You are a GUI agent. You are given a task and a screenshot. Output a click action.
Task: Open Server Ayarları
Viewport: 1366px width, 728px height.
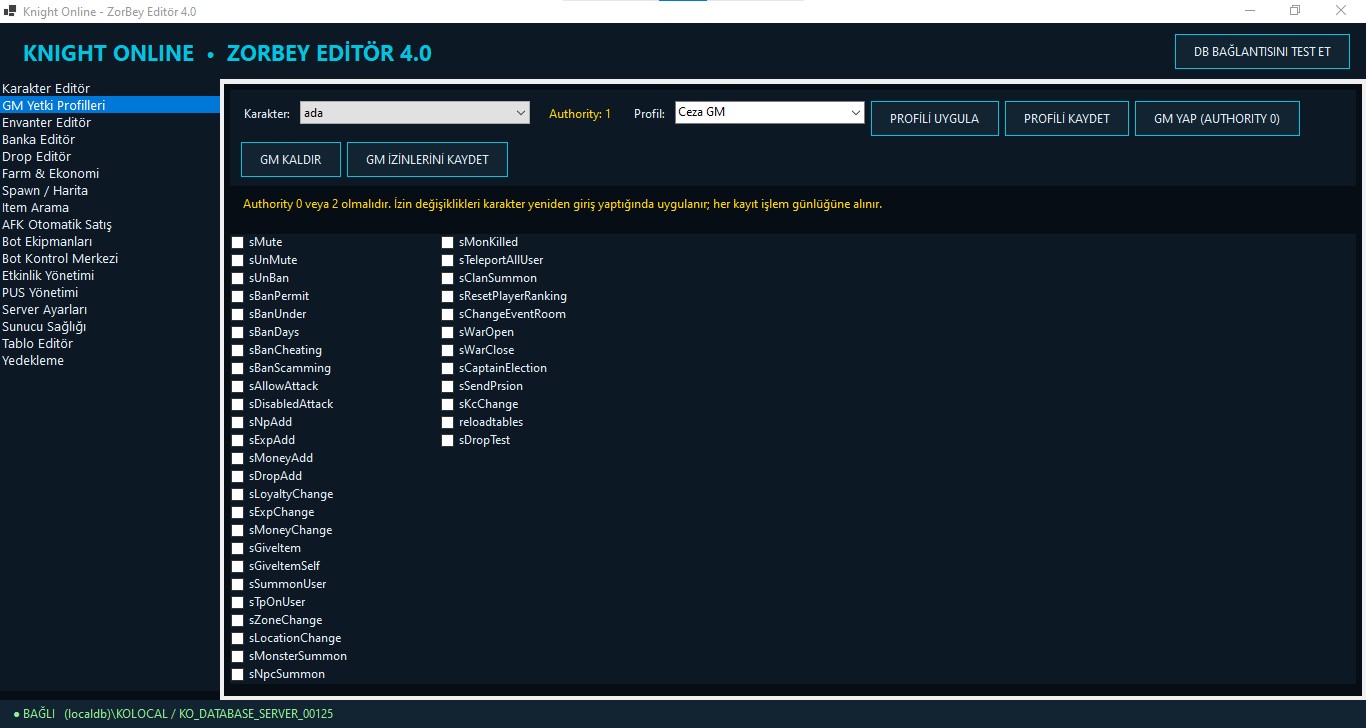pyautogui.click(x=110, y=309)
